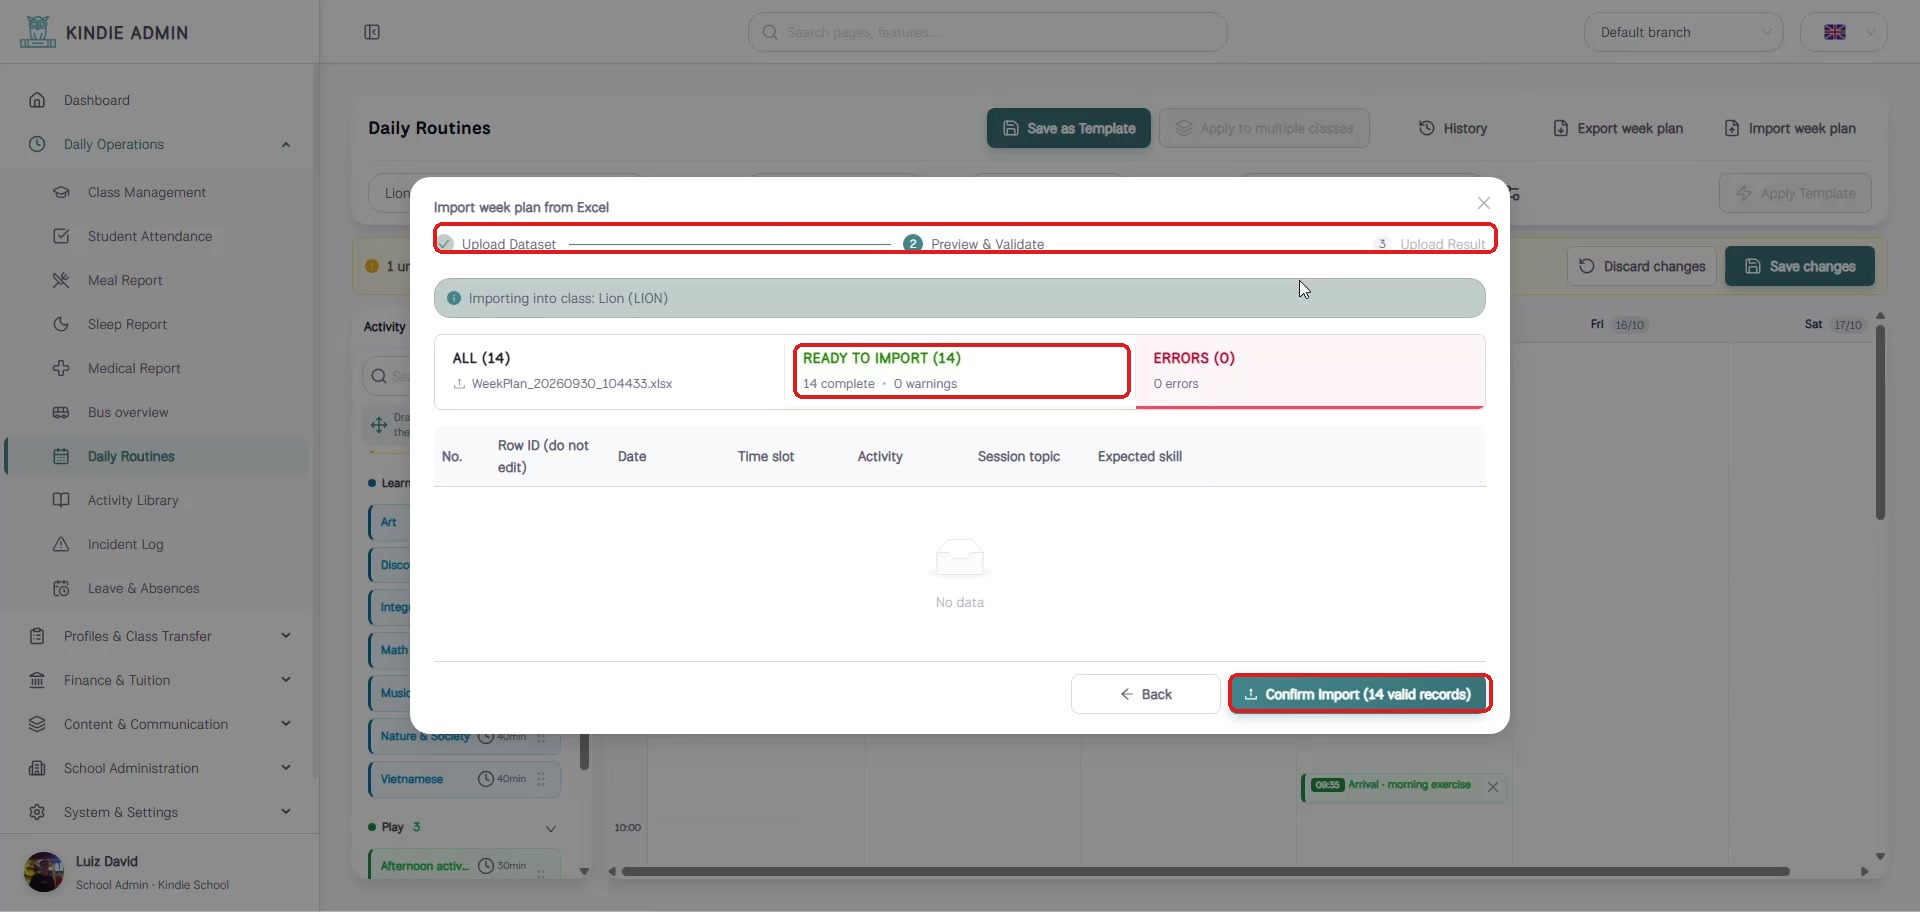The image size is (1920, 912).
Task: Collapse the Daily Operations menu section
Action: click(x=286, y=145)
